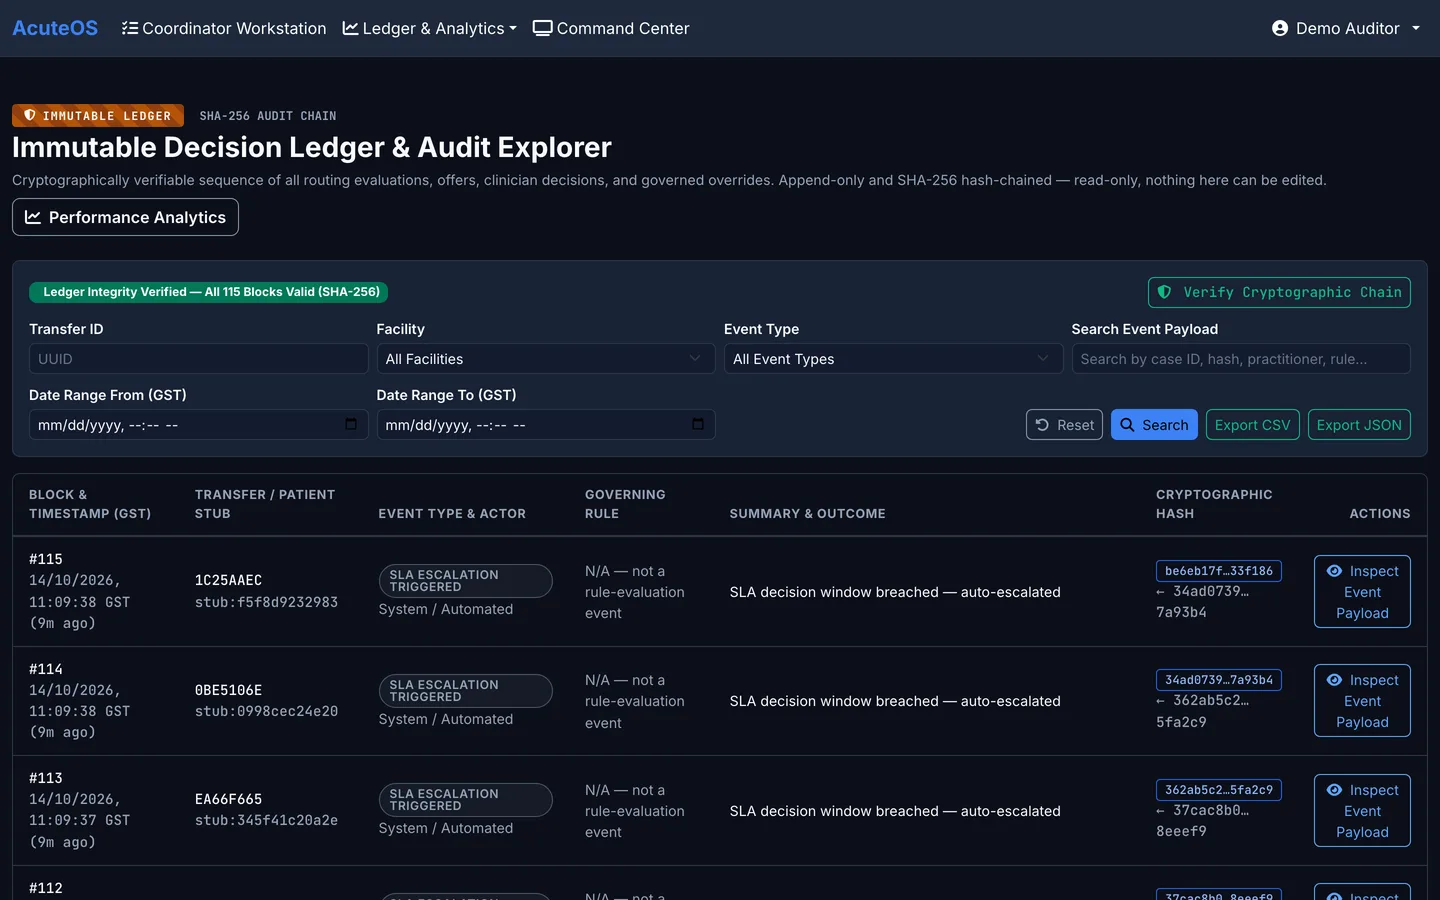
Task: Click hash badge 34ad0739…7a93b4
Action: click(x=1218, y=680)
